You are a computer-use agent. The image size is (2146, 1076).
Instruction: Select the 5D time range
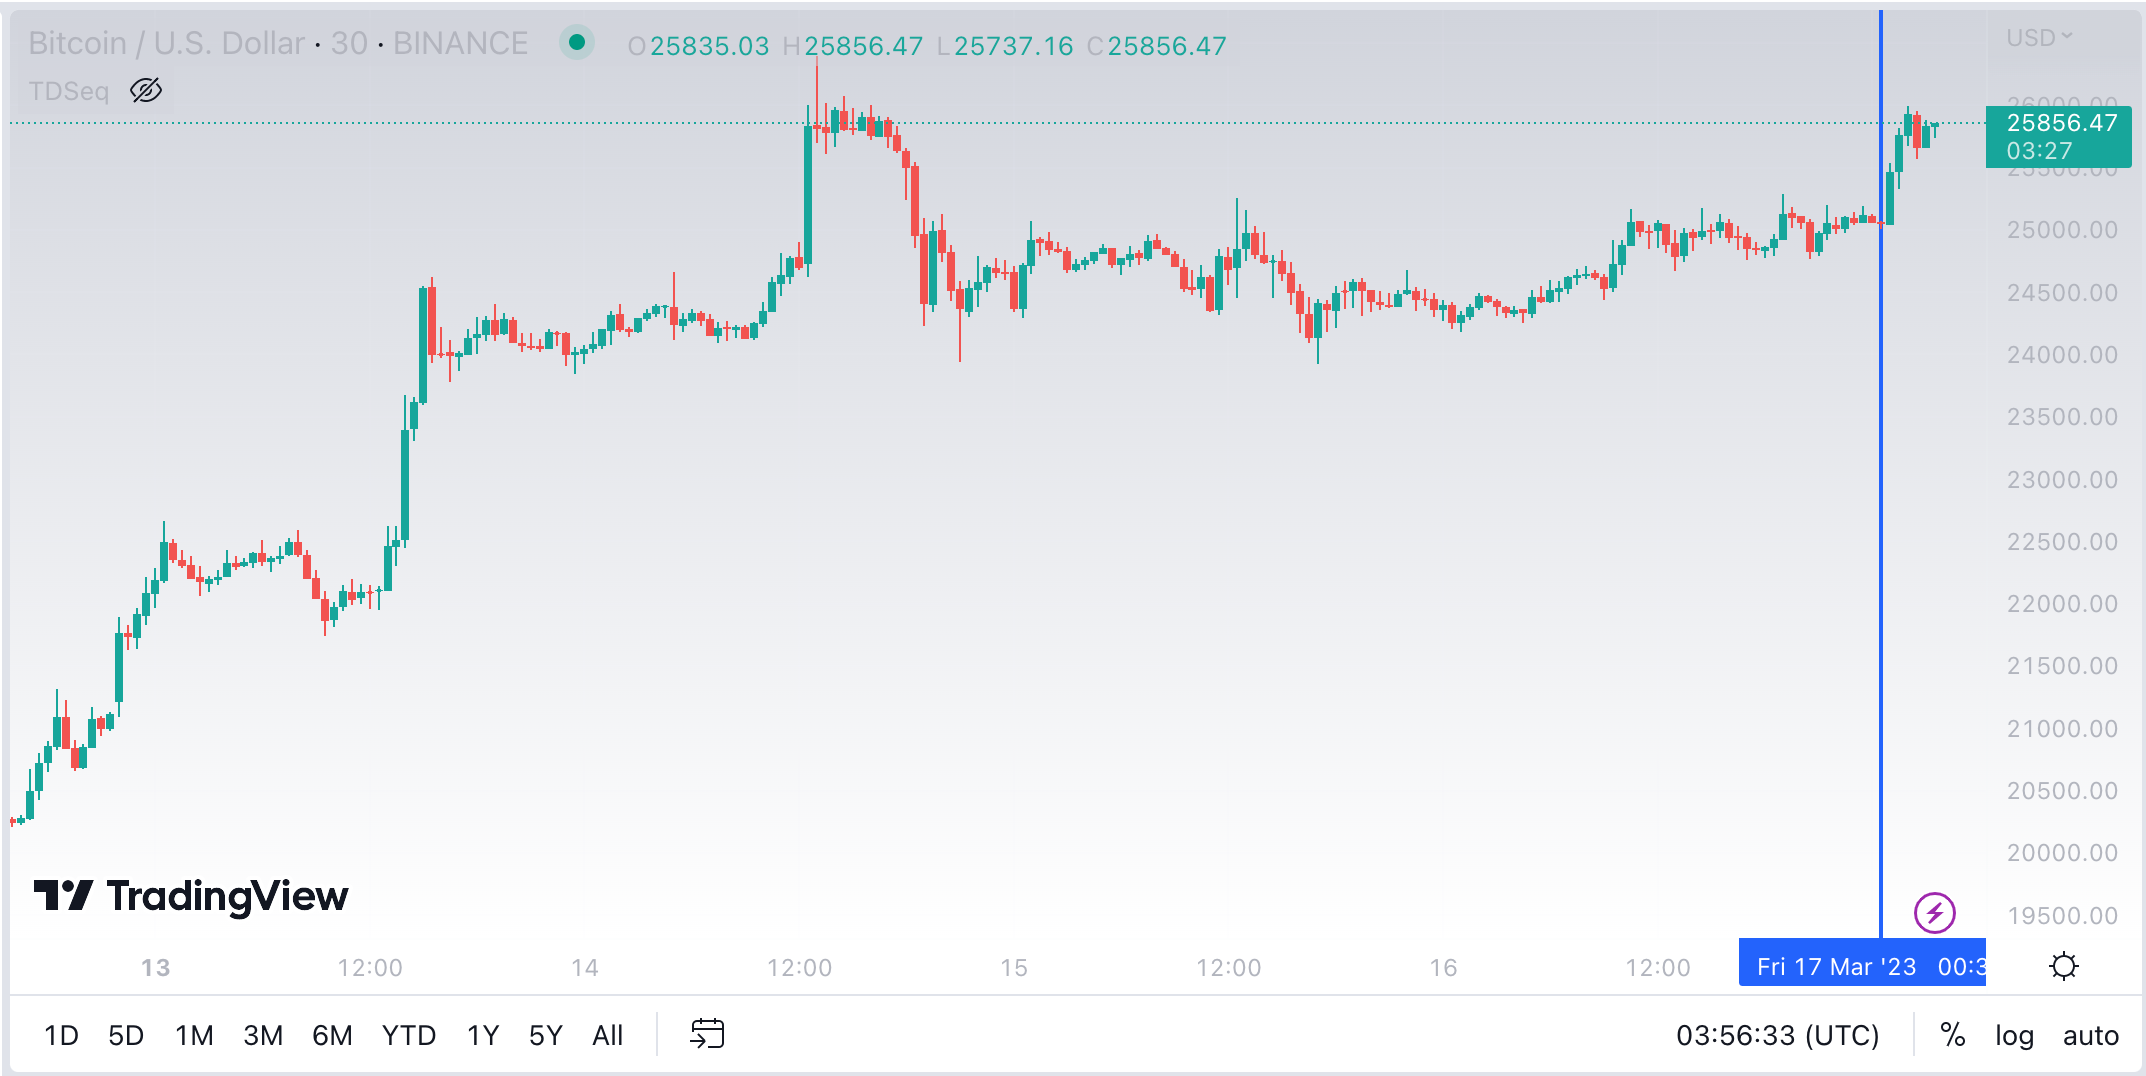pyautogui.click(x=126, y=1035)
